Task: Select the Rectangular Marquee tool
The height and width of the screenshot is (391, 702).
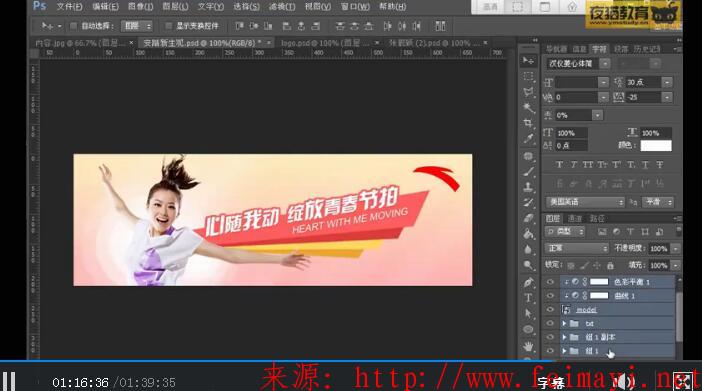Action: (528, 76)
